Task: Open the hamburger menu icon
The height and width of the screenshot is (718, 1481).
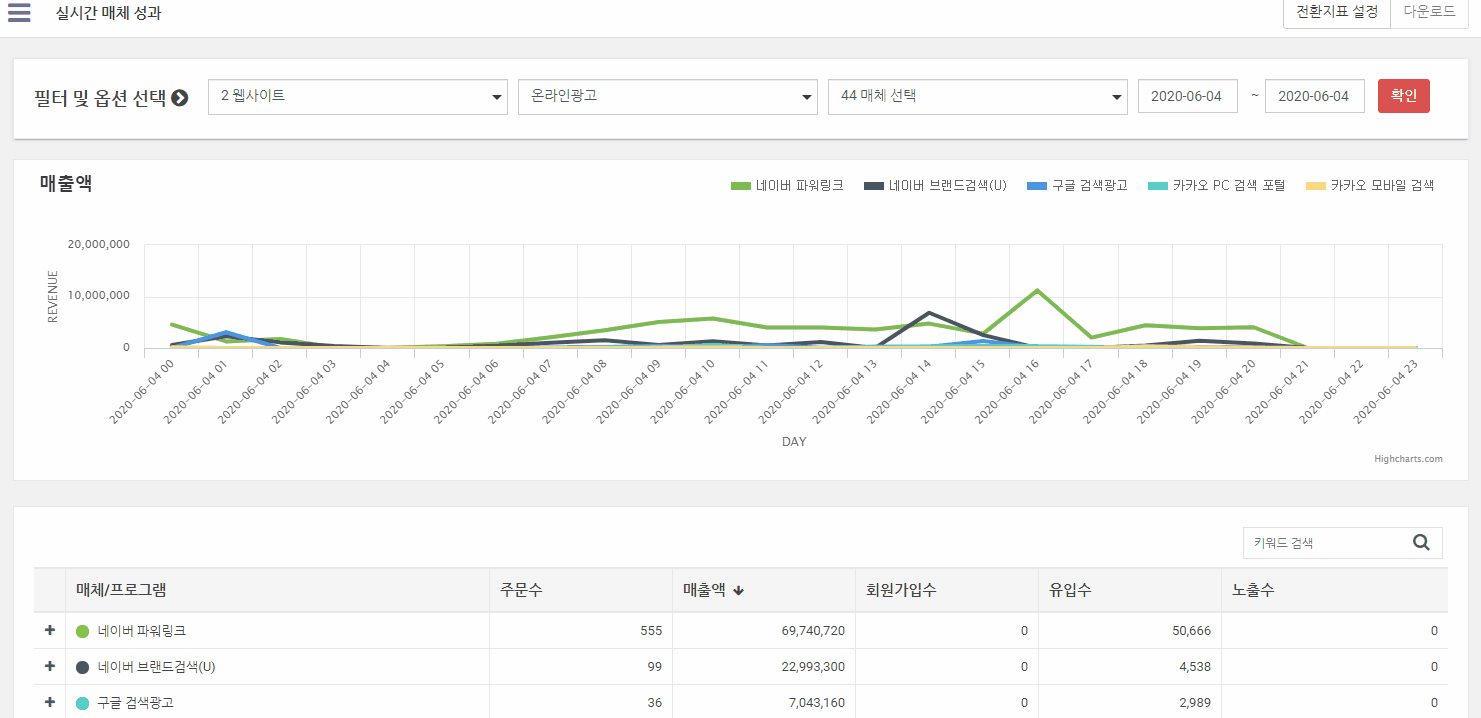Action: (x=19, y=13)
